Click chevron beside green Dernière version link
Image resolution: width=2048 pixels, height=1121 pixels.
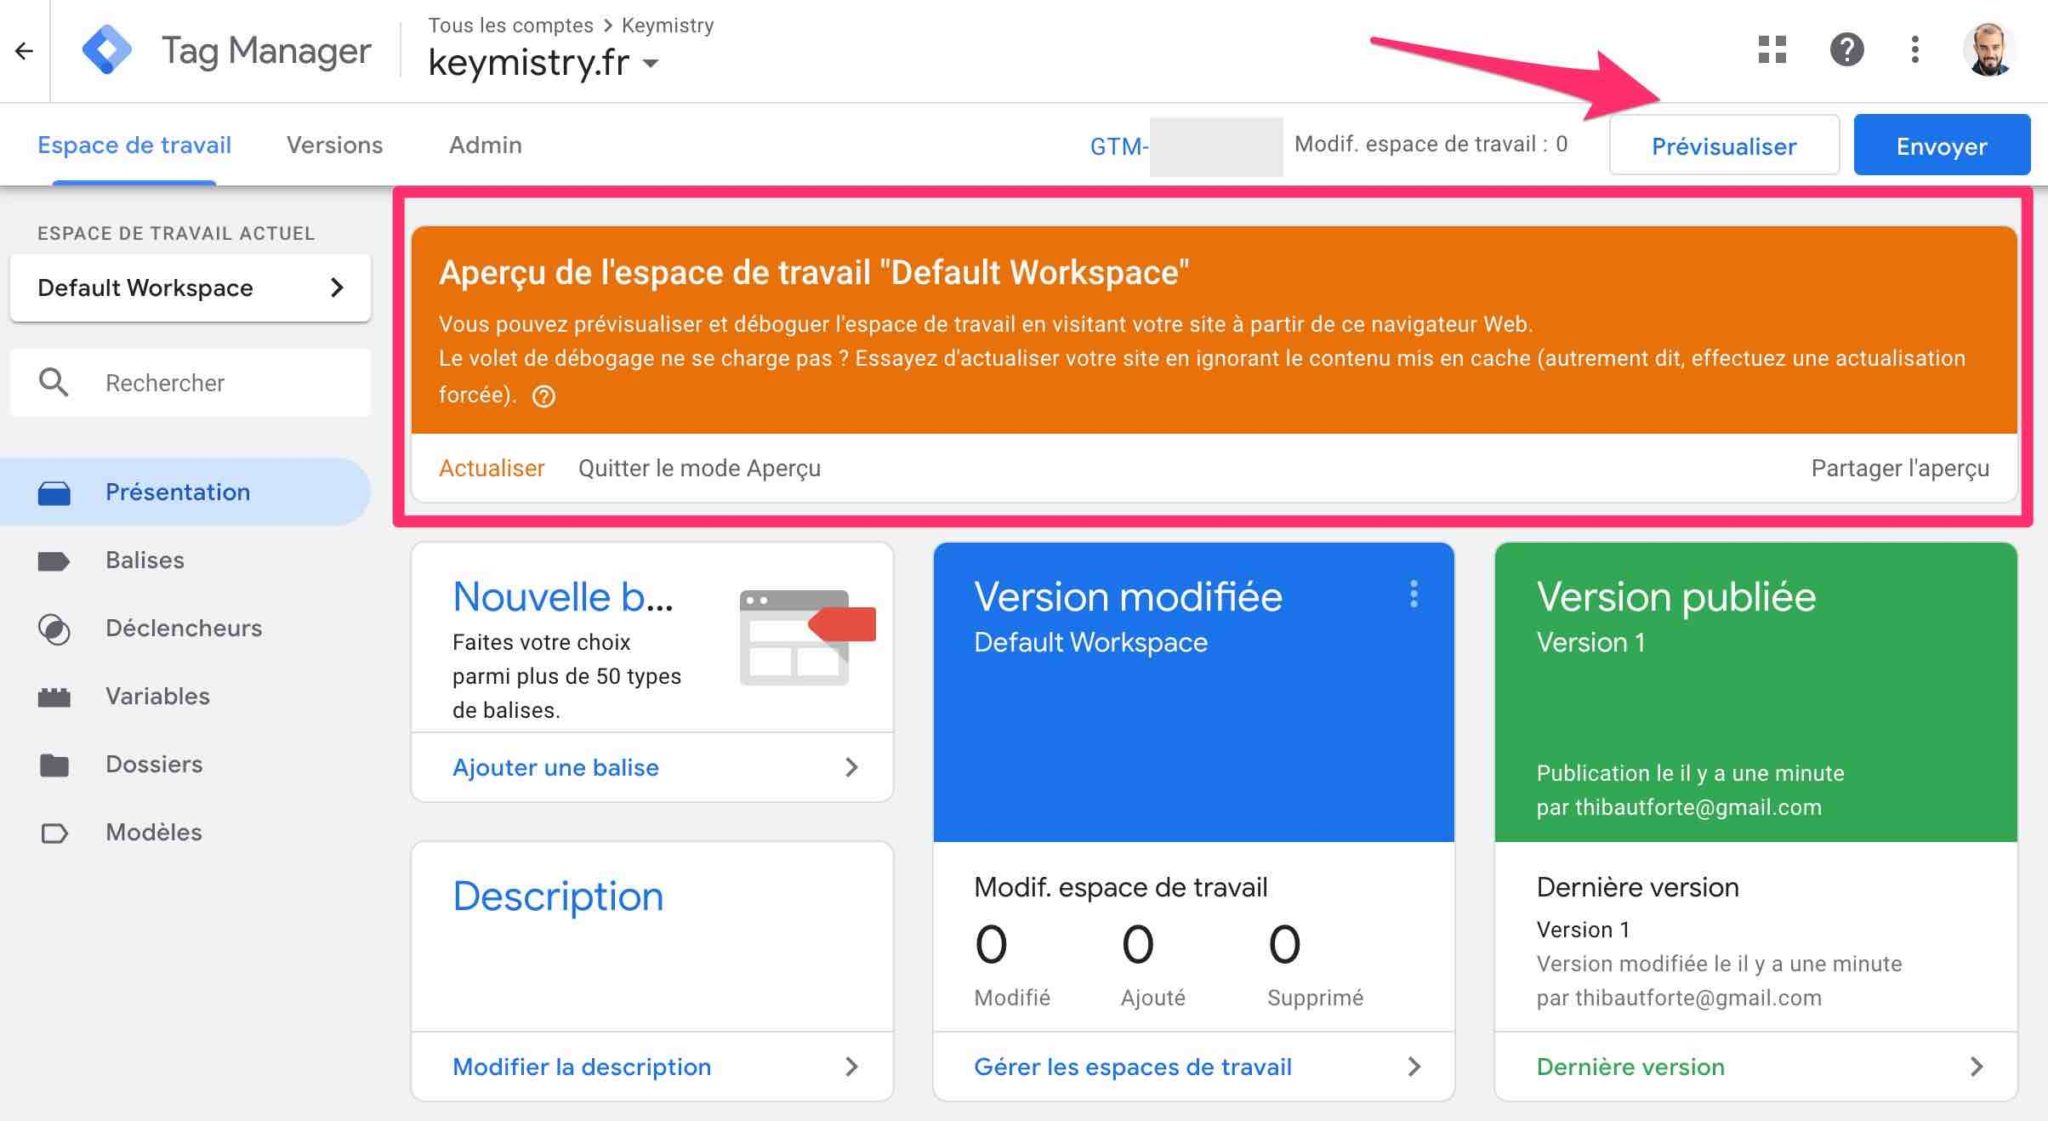pos(1976,1066)
